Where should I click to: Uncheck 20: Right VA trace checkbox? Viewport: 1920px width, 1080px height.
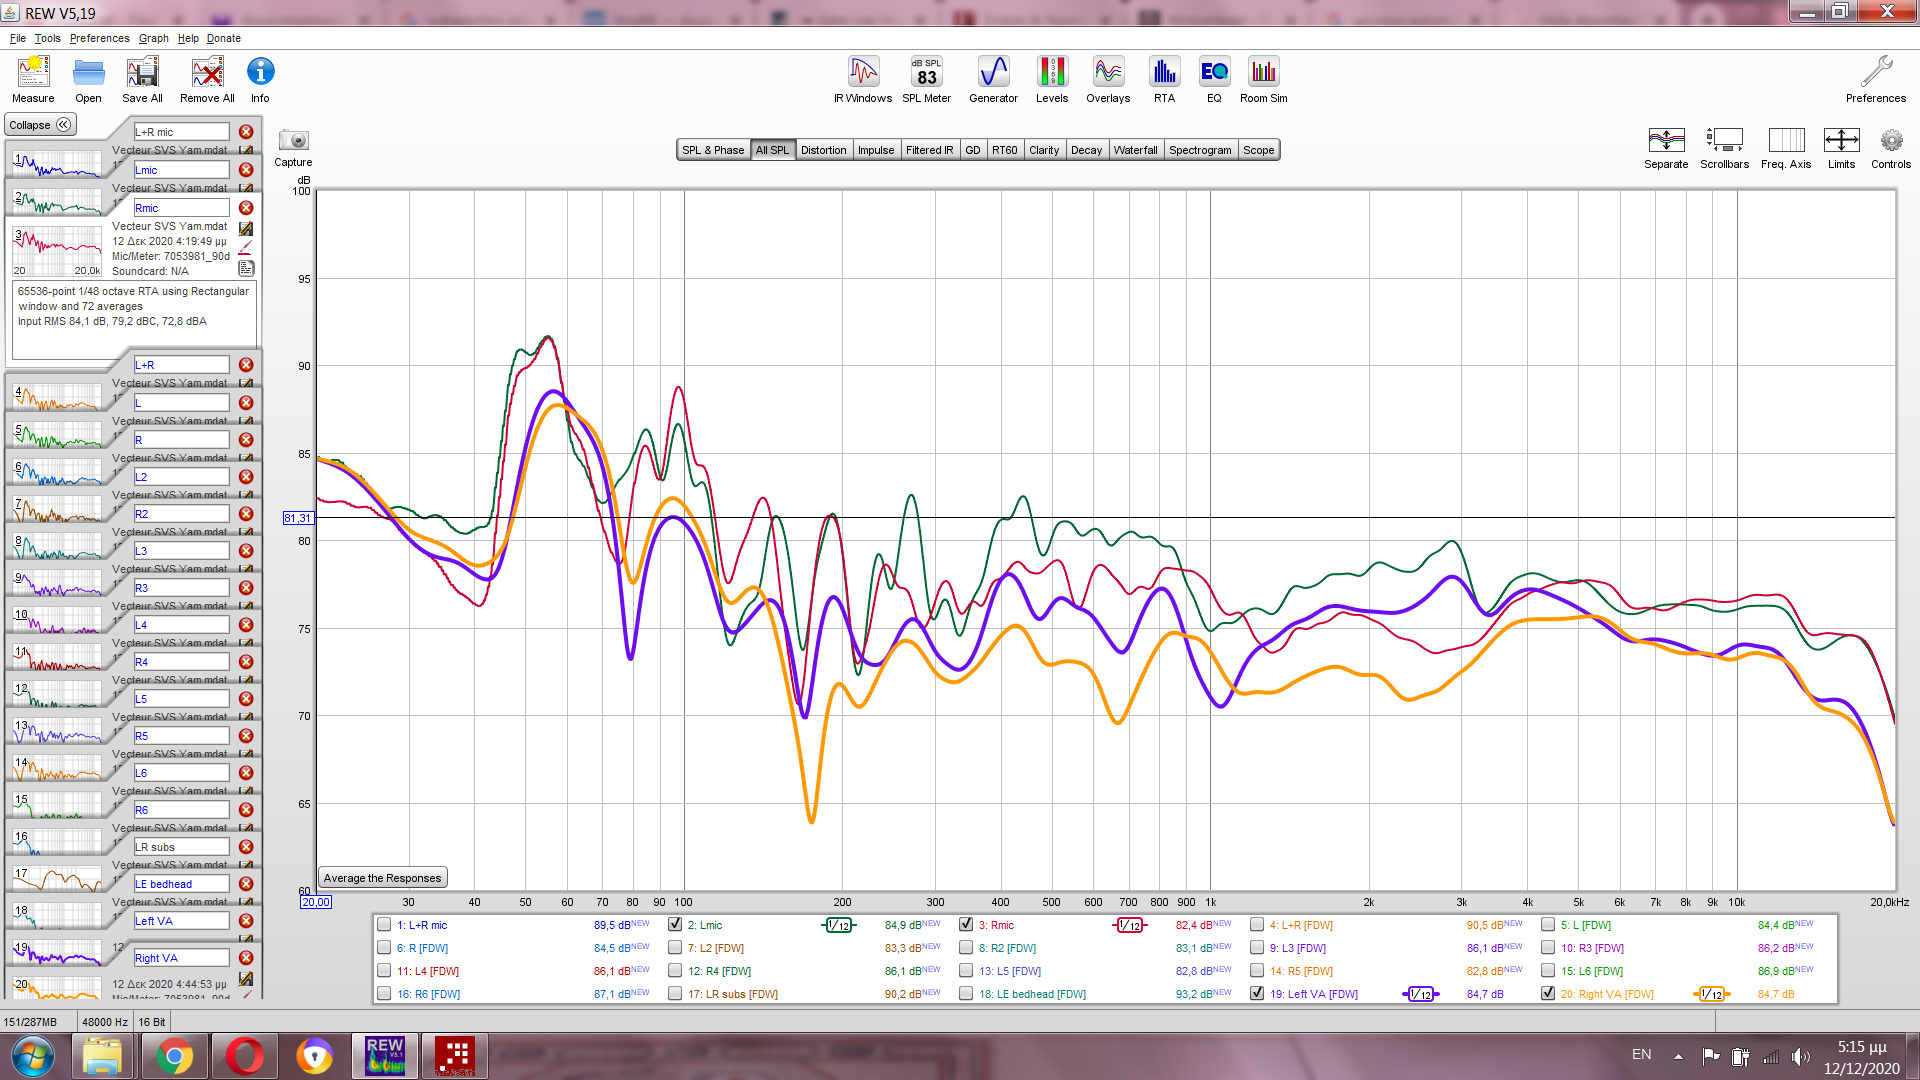[1548, 994]
